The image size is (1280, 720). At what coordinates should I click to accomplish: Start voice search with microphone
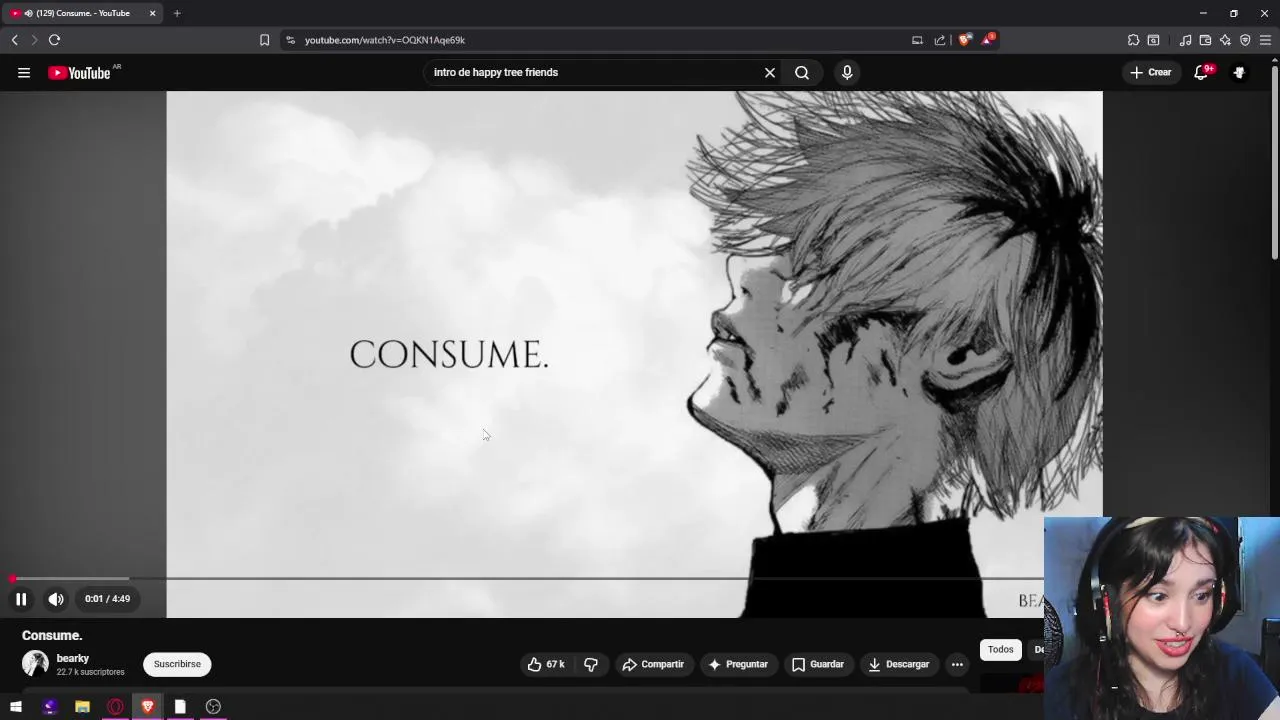pyautogui.click(x=847, y=72)
